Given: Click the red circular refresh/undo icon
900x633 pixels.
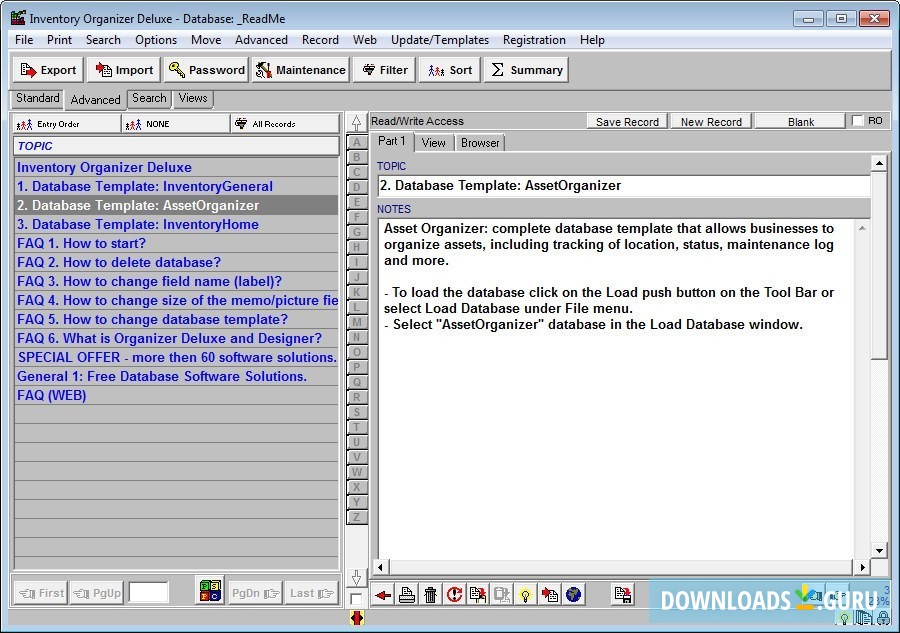Looking at the screenshot, I should point(454,595).
